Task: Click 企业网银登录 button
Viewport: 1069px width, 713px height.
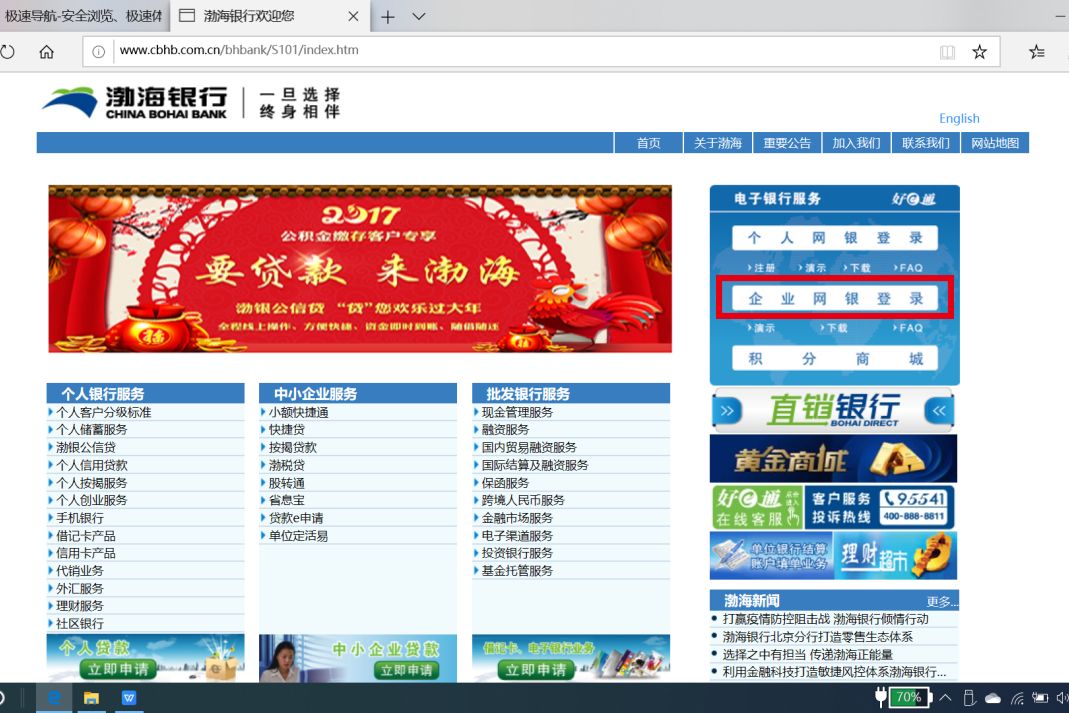Action: pyautogui.click(x=834, y=298)
